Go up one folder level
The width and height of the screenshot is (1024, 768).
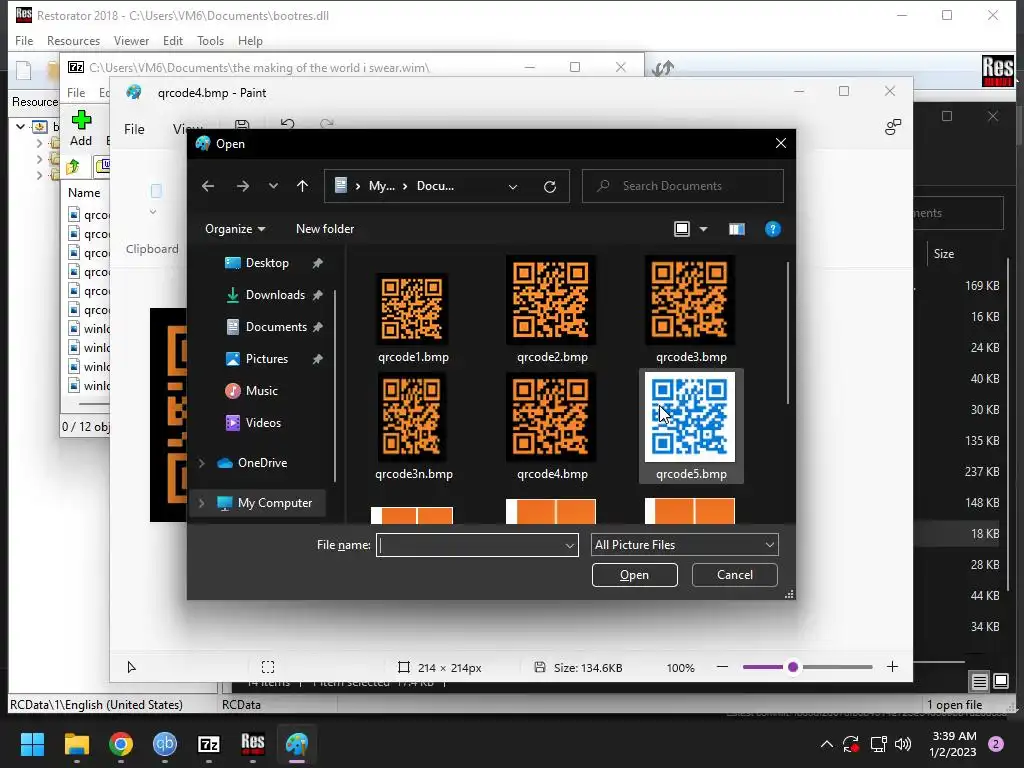pos(302,186)
